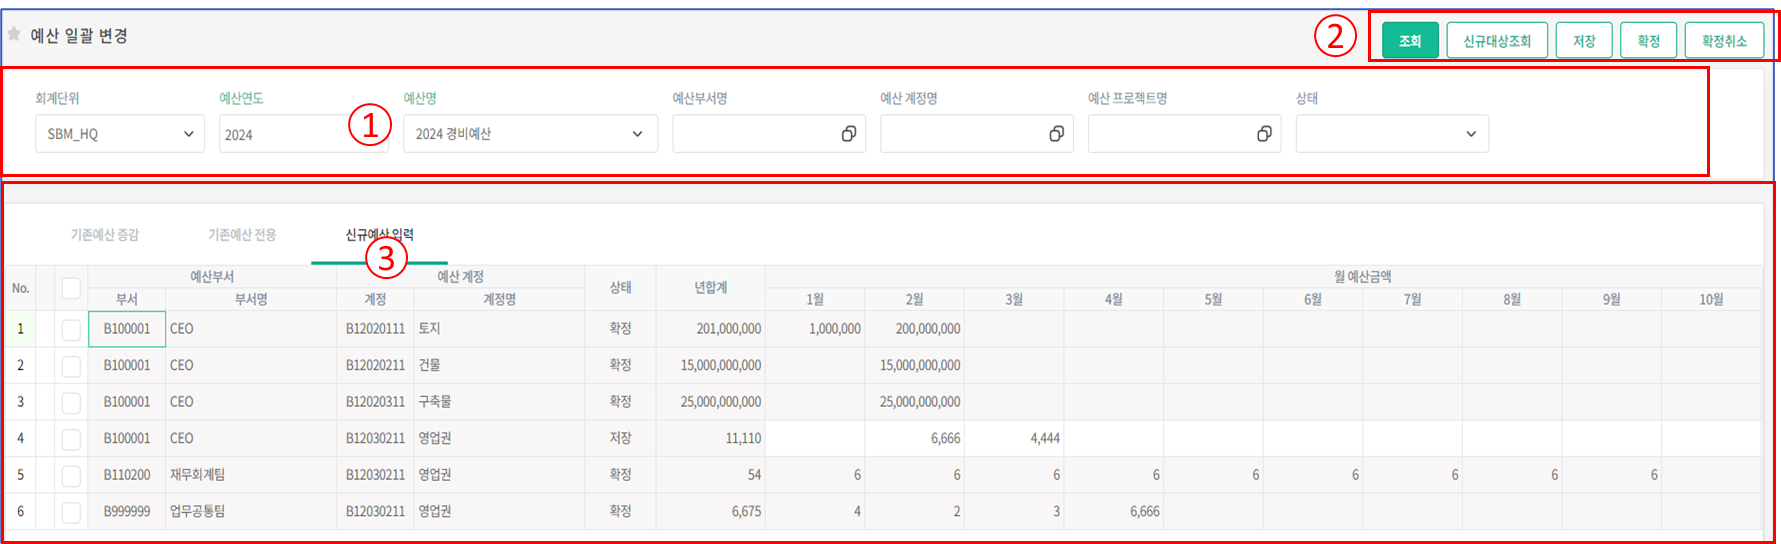Switch to the 기존예산 전용 tab
This screenshot has width=1781, height=544.
[x=242, y=235]
